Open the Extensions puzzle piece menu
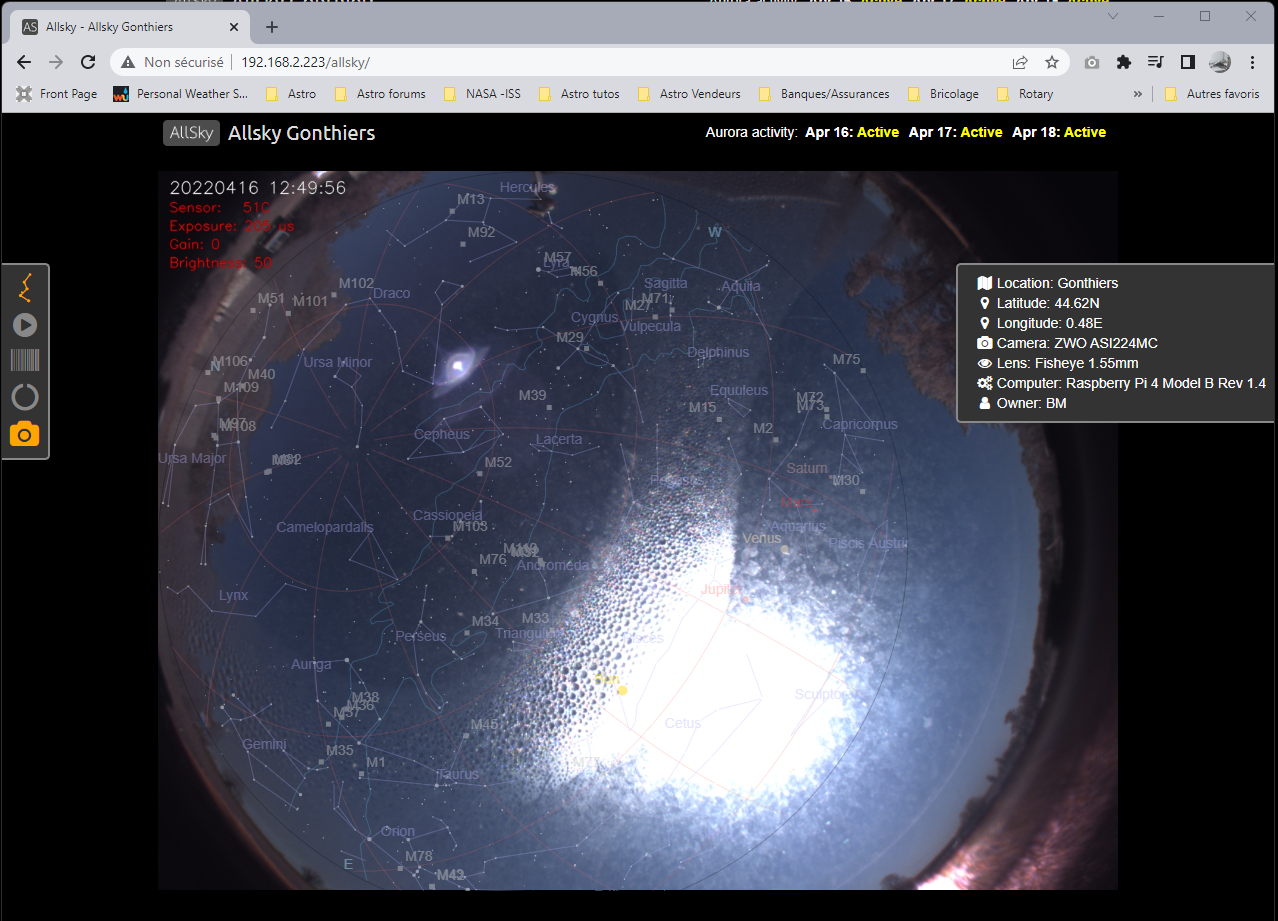1278x921 pixels. [1124, 62]
